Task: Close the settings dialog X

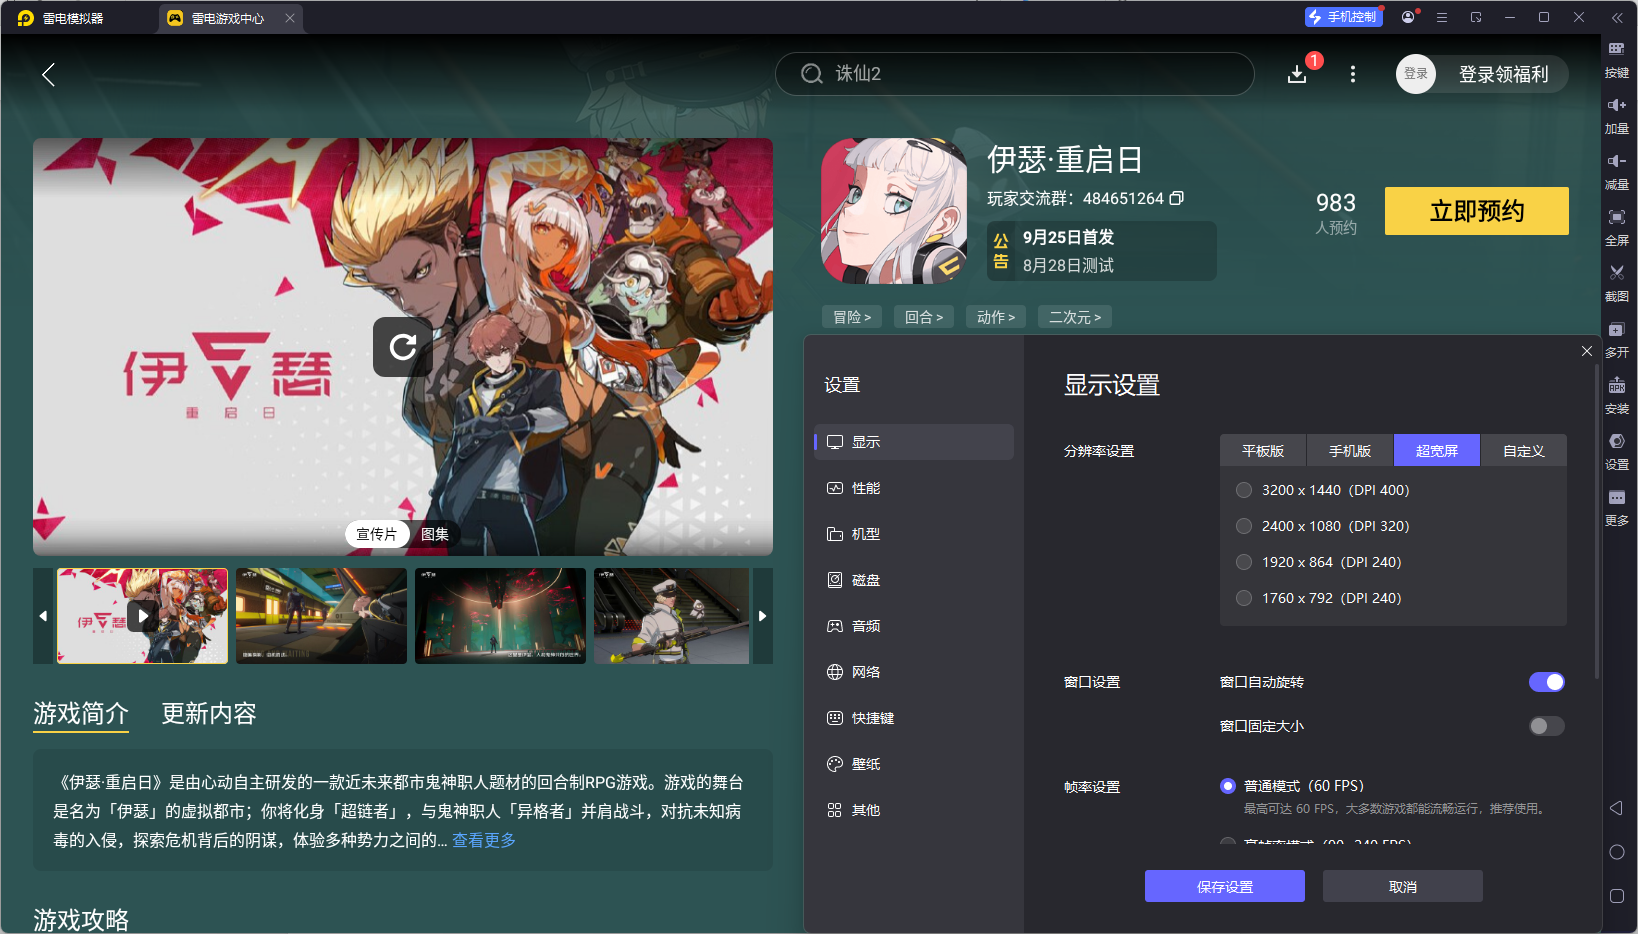Action: [1587, 351]
